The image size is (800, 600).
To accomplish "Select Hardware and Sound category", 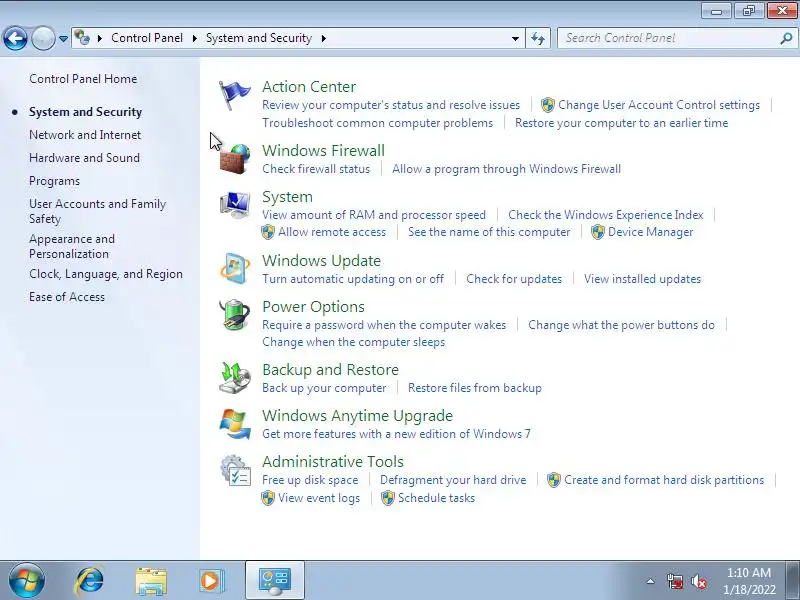I will coord(84,158).
